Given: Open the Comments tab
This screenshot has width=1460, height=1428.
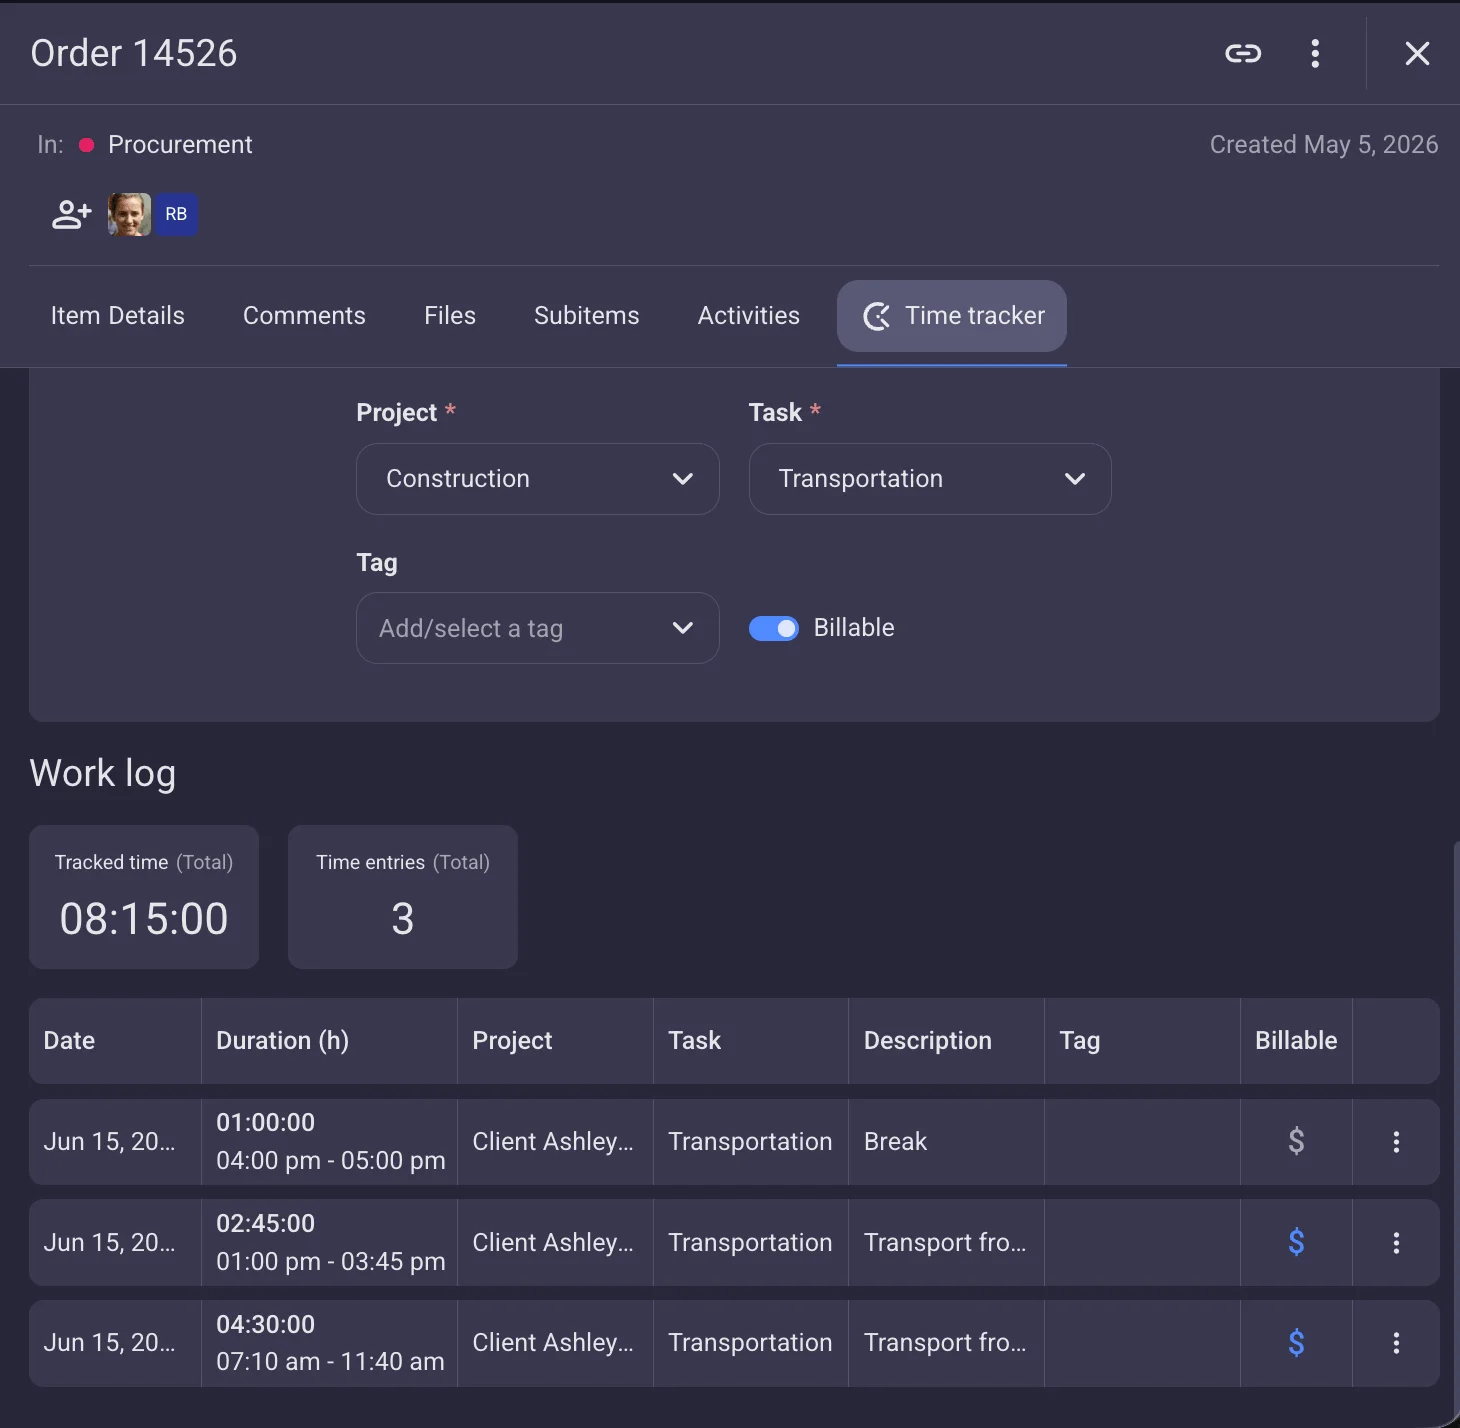Looking at the screenshot, I should click(x=304, y=316).
